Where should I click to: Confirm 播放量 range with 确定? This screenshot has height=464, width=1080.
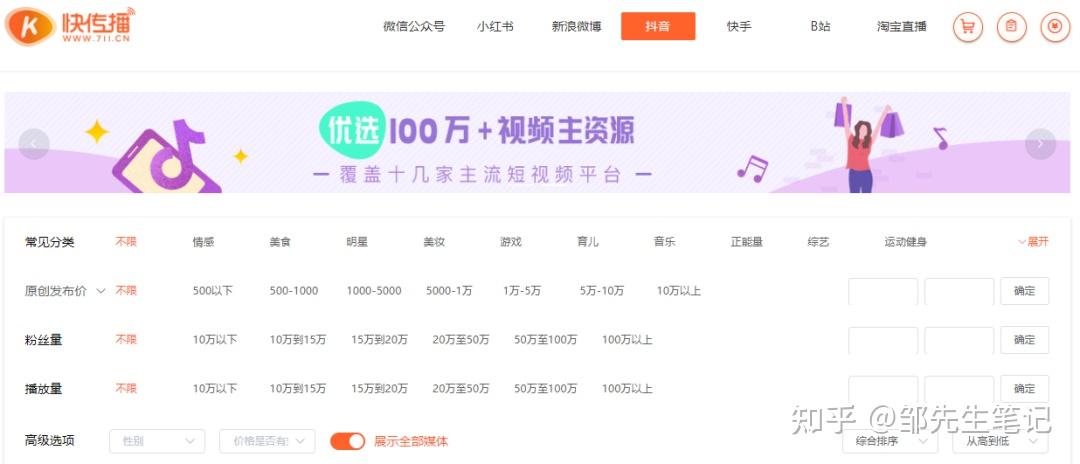(1025, 389)
